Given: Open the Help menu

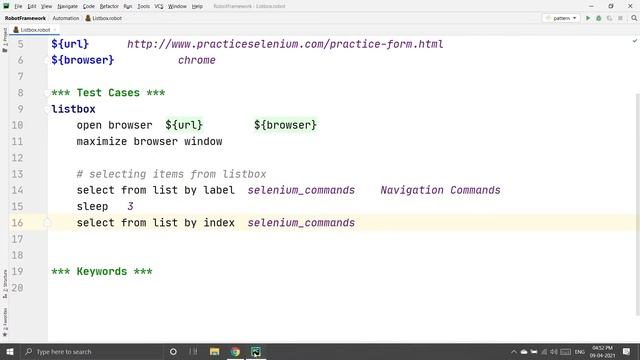Looking at the screenshot, I should 197,7.
